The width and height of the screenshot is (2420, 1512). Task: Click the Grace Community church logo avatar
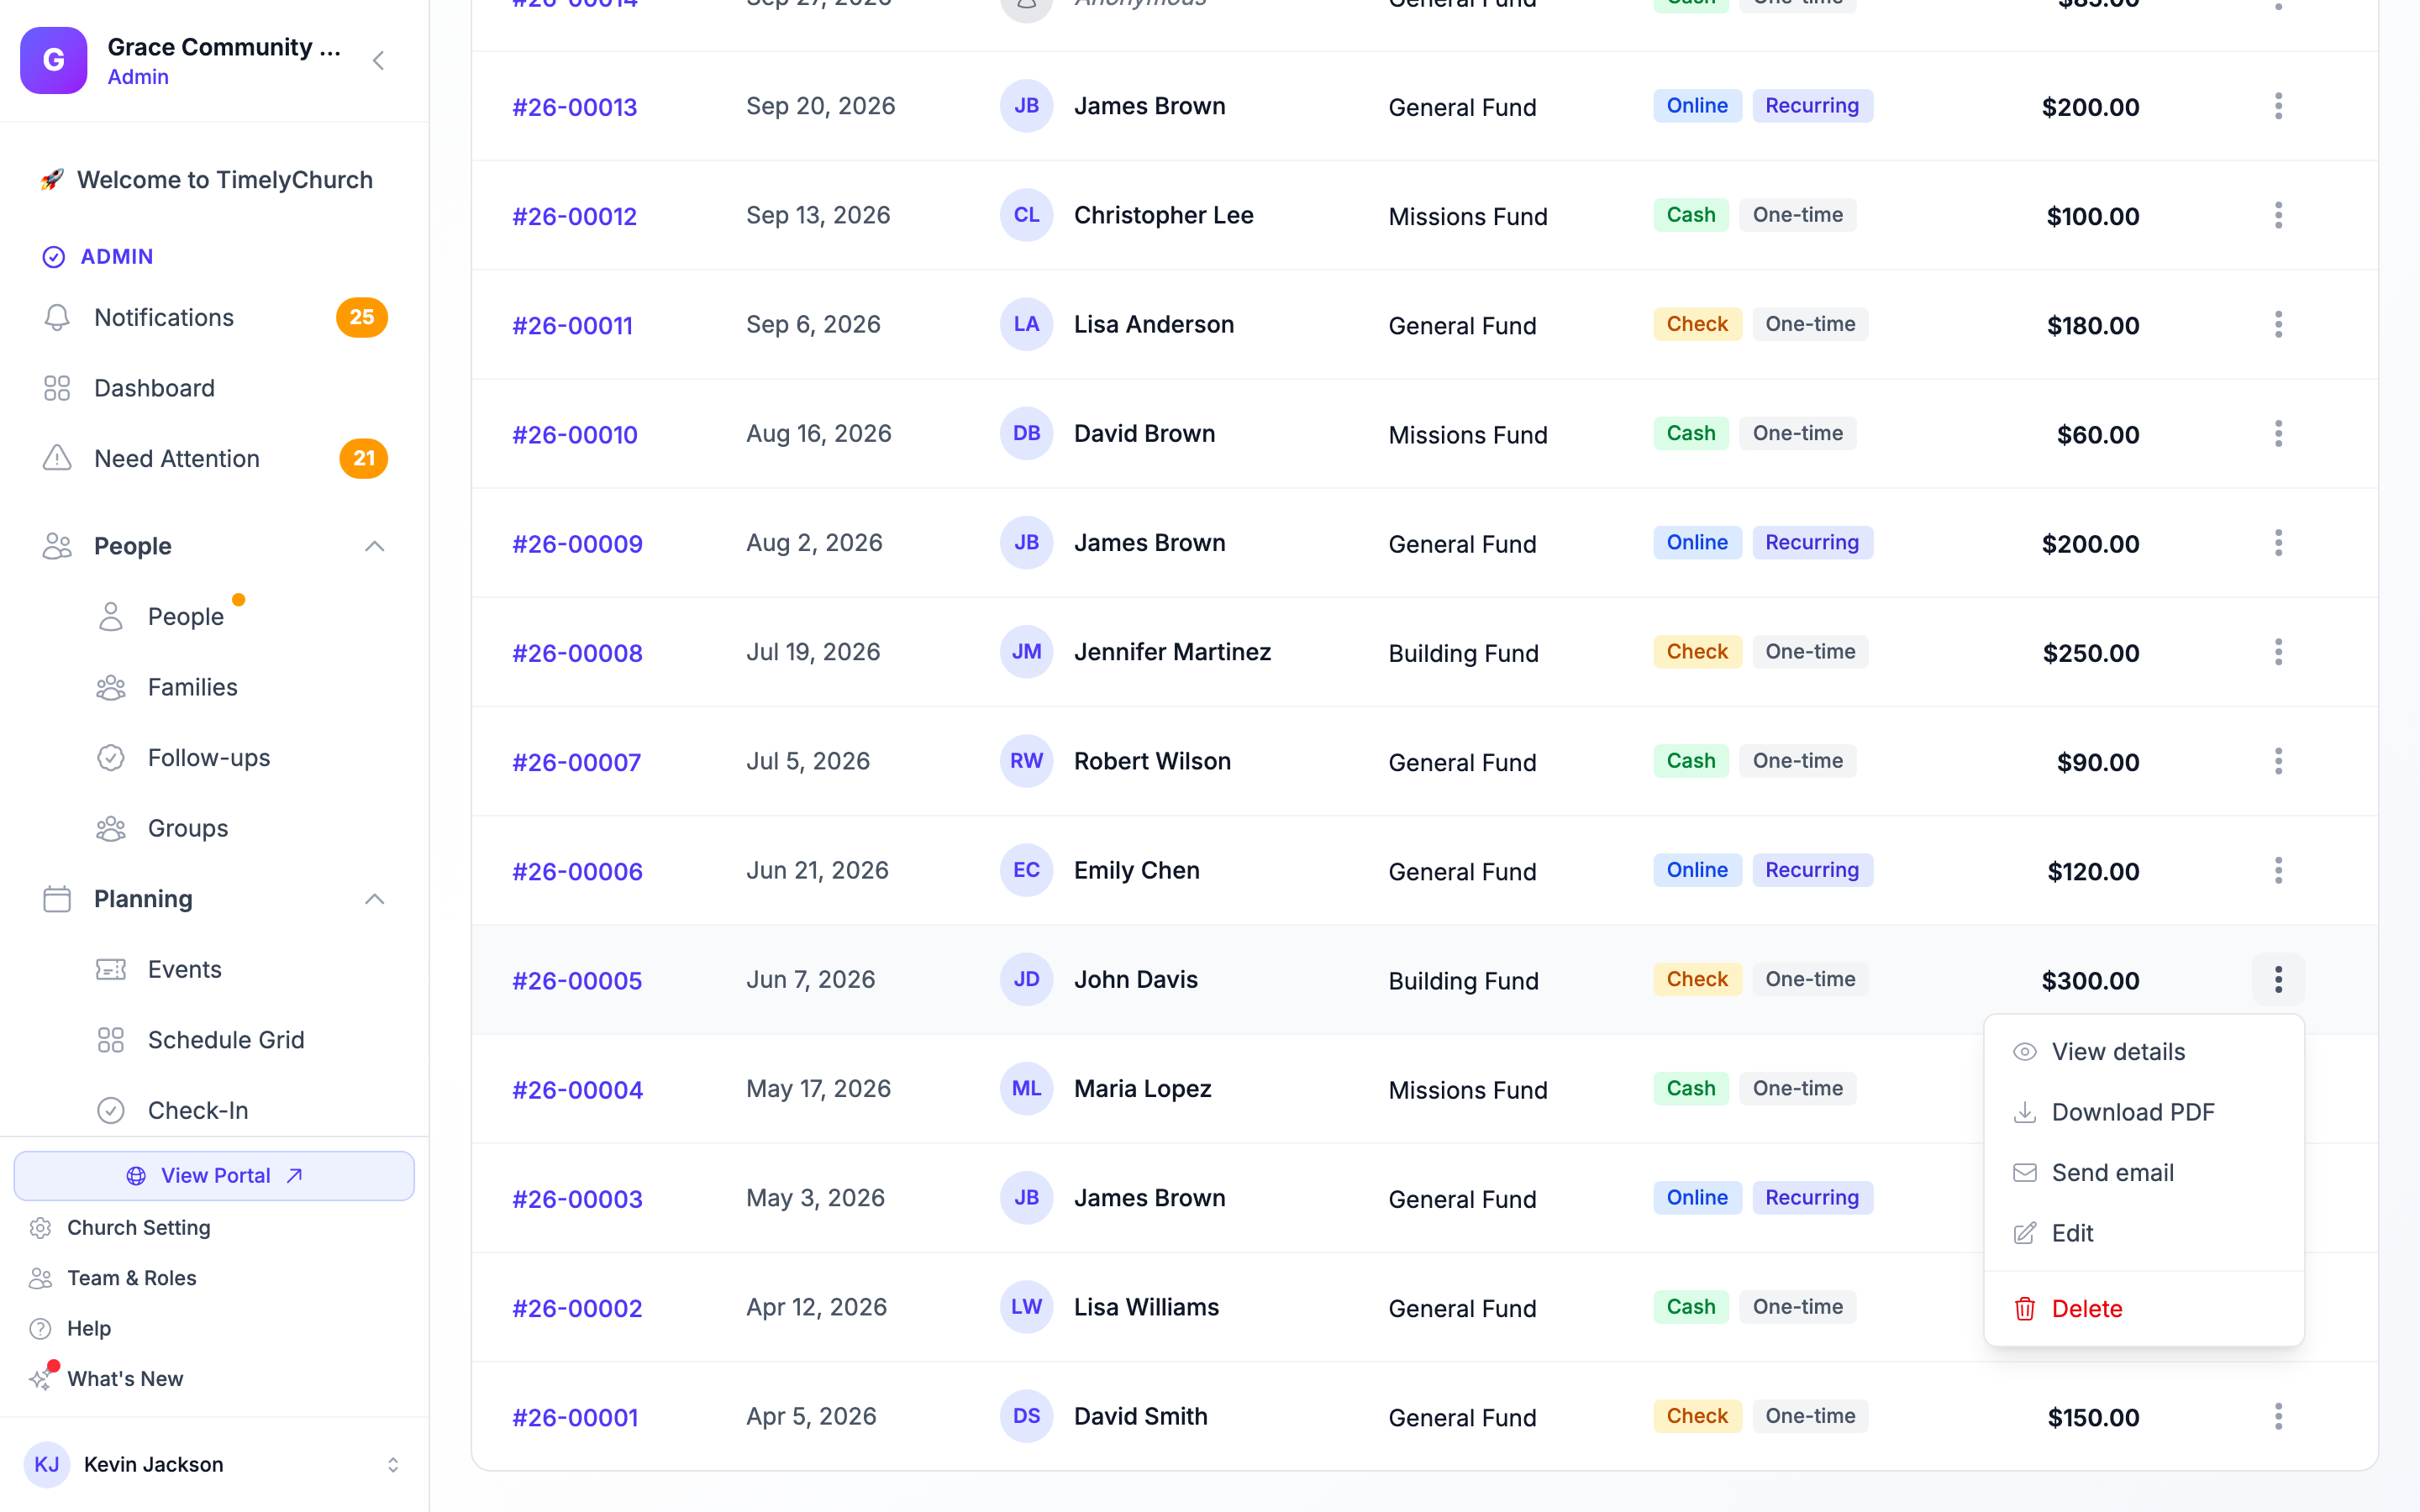[x=54, y=61]
